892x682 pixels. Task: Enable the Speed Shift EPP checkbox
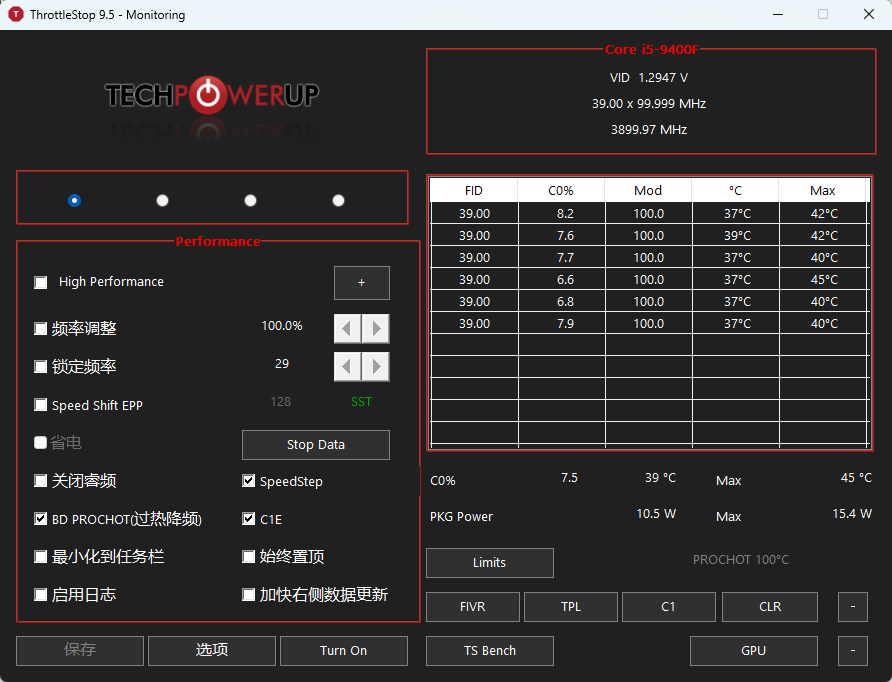[x=40, y=405]
